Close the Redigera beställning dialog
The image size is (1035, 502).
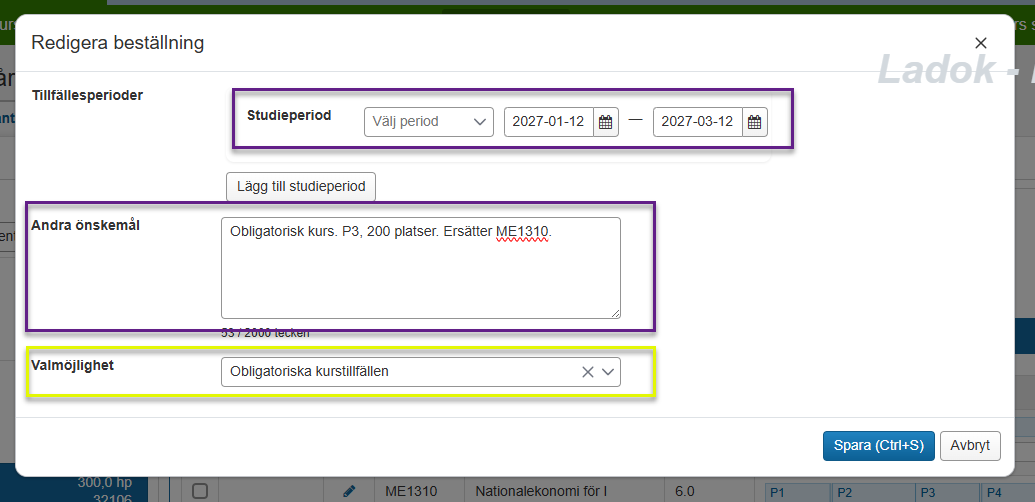[x=980, y=43]
